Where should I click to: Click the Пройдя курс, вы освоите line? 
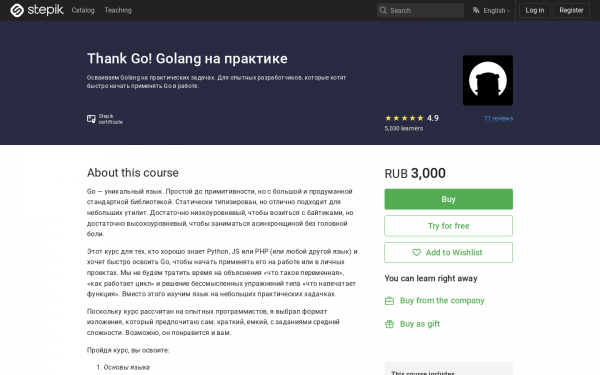(x=128, y=350)
